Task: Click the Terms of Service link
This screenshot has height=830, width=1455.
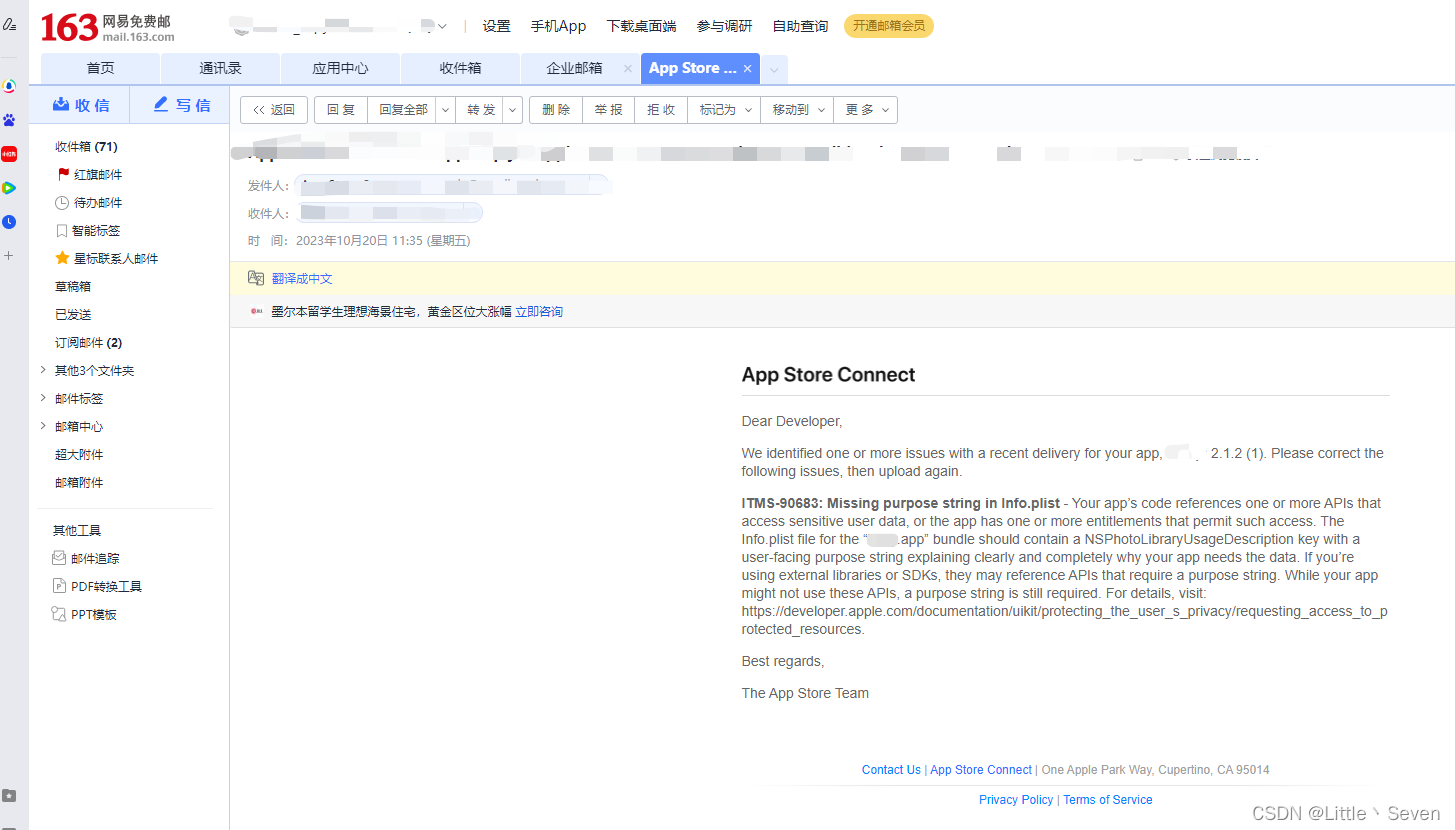Action: tap(1108, 800)
